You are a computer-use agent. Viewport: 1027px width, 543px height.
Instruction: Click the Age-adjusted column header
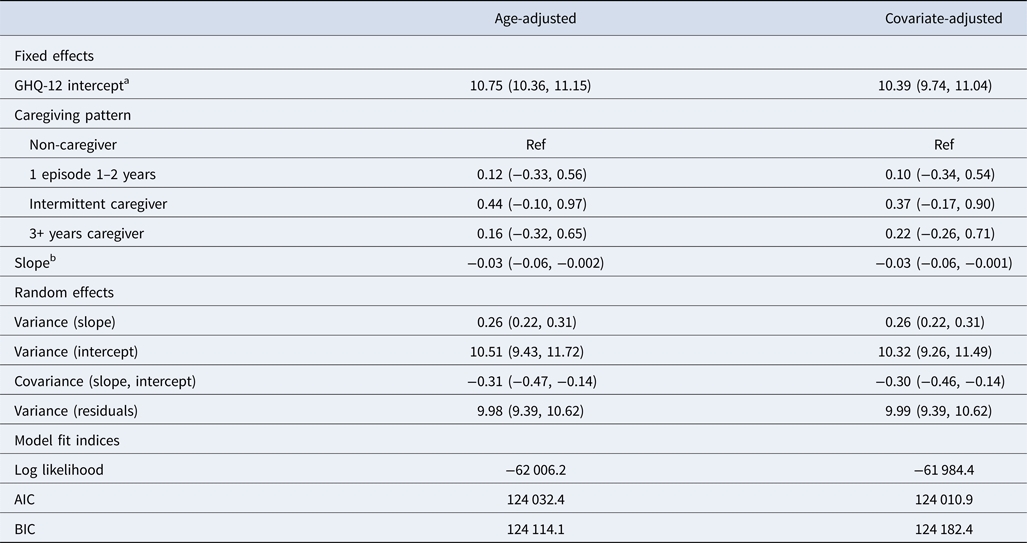click(535, 18)
